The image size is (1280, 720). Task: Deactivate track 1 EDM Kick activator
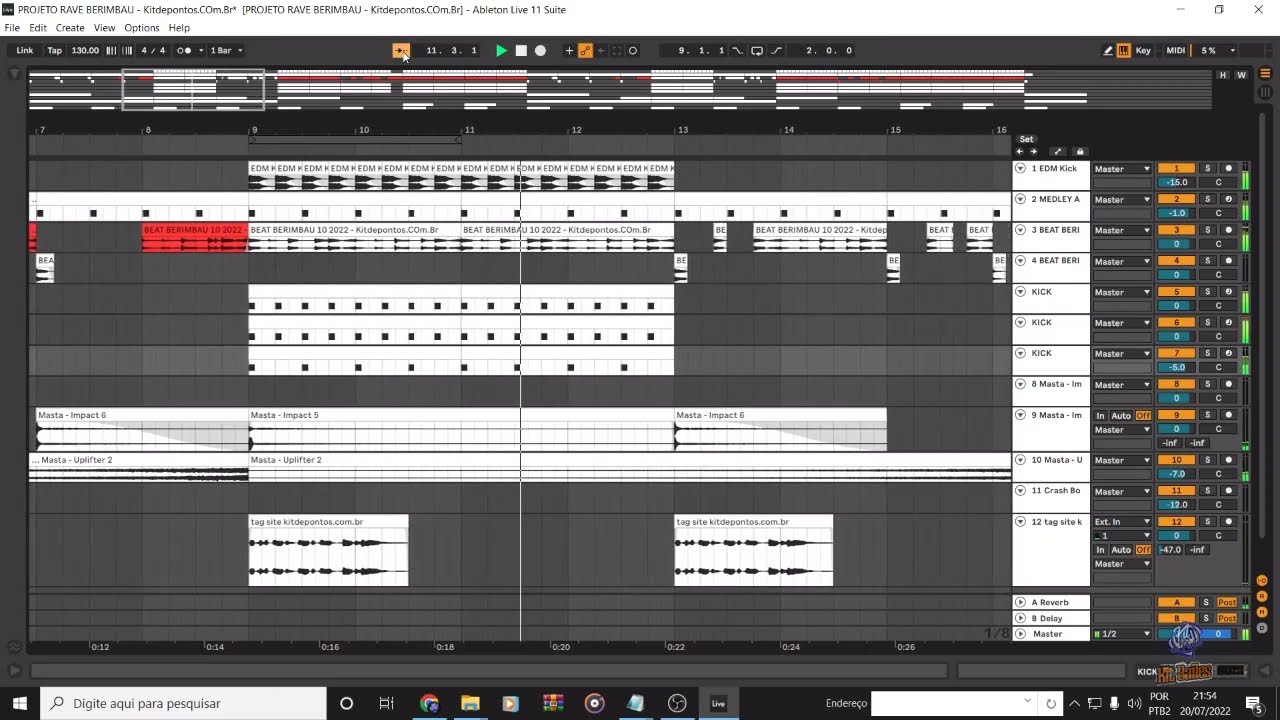(x=1176, y=169)
